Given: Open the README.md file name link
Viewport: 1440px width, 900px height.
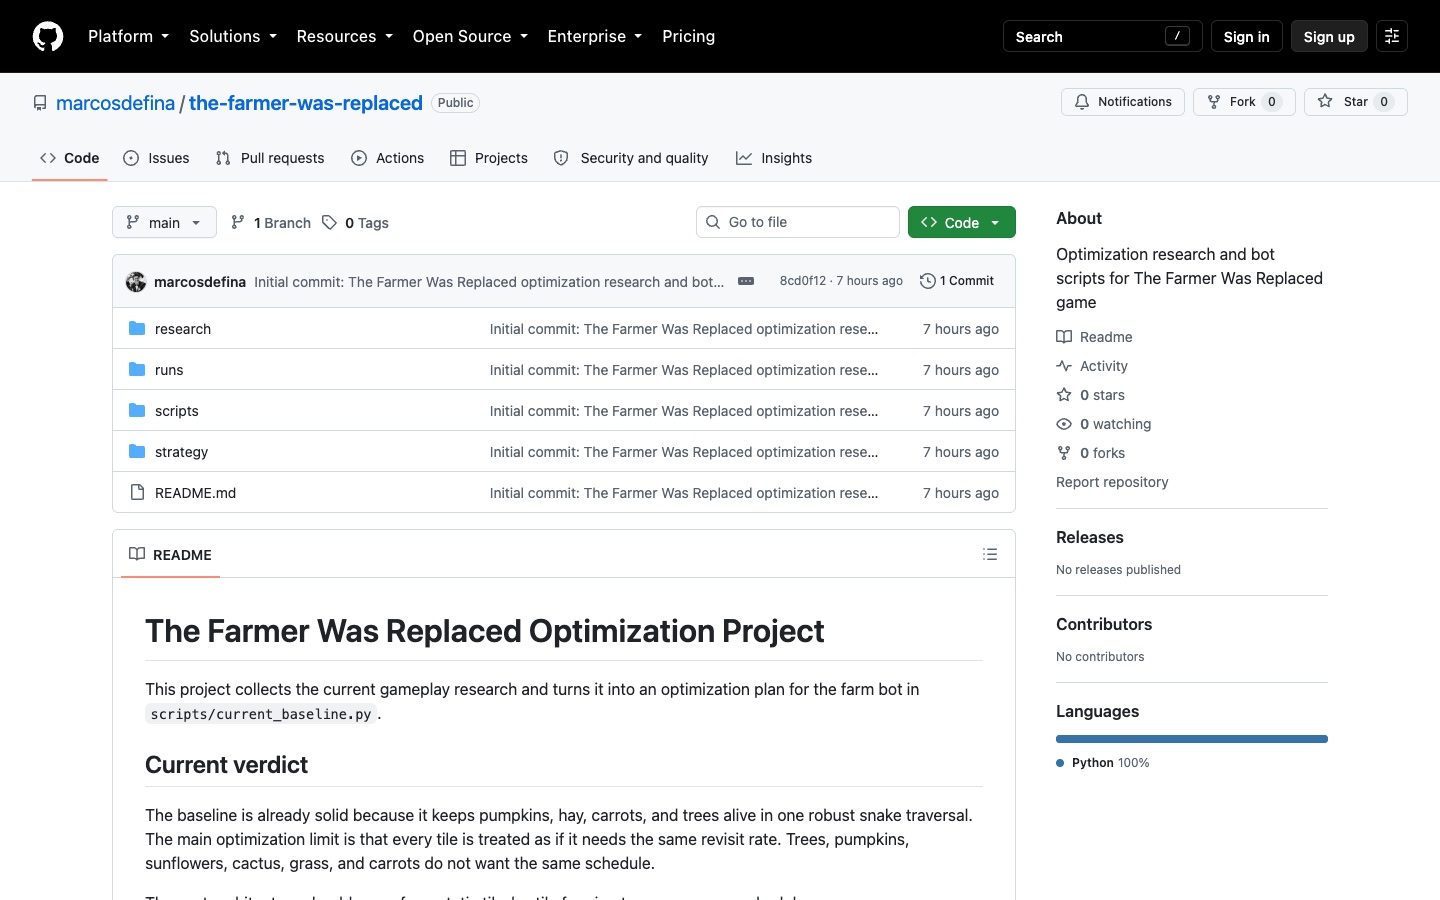Looking at the screenshot, I should [x=196, y=493].
